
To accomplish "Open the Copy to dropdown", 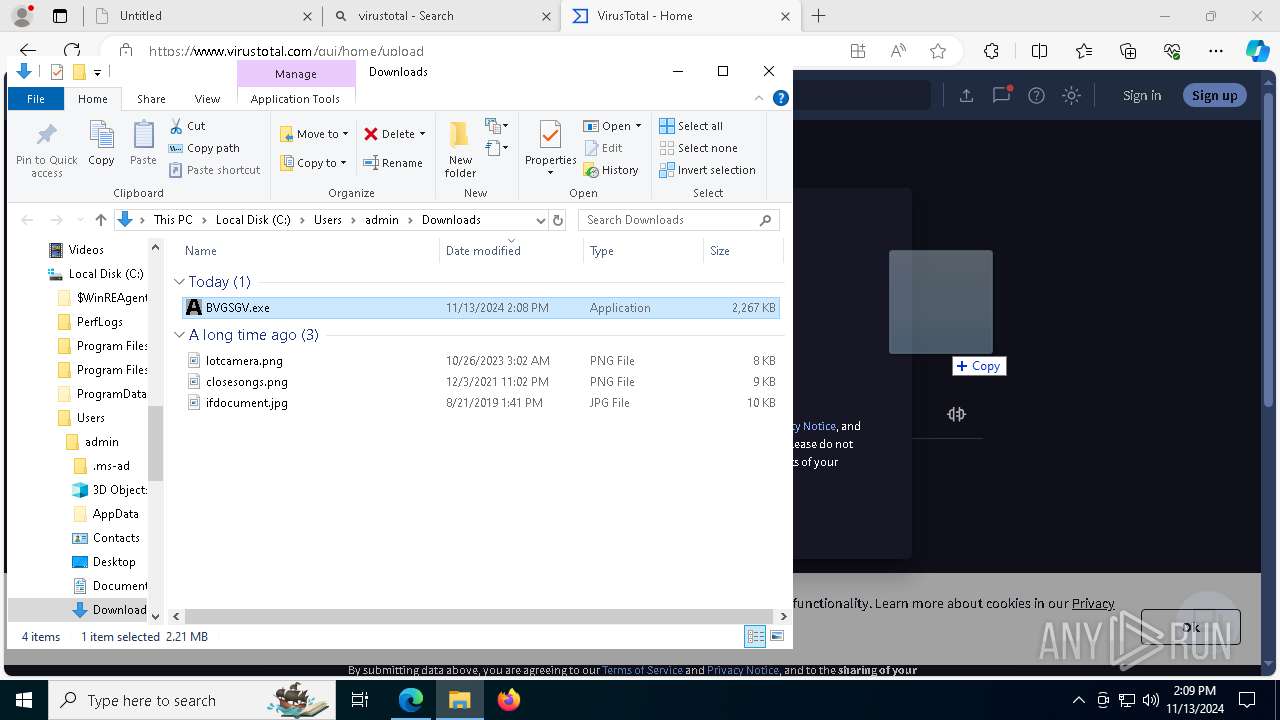I will (x=313, y=163).
